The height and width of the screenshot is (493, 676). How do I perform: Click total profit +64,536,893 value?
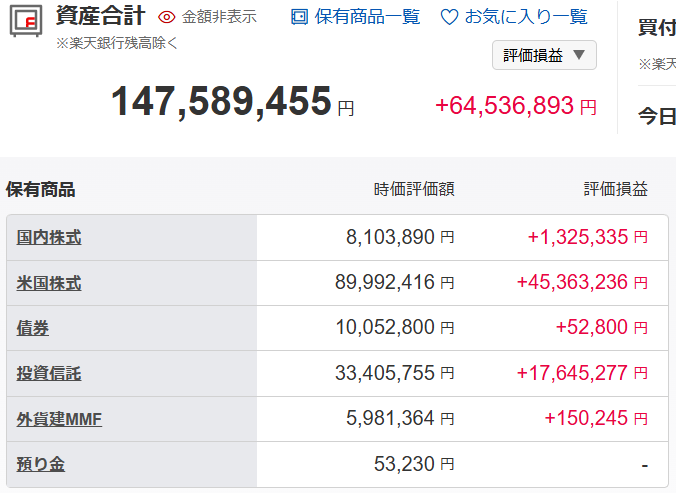[505, 106]
